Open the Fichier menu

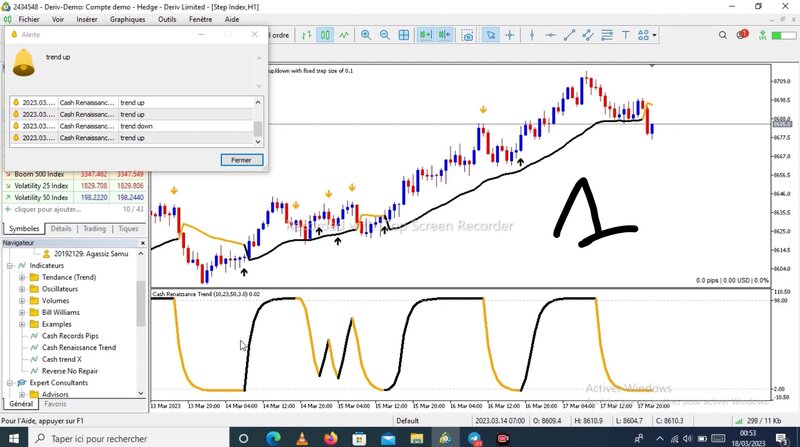[x=29, y=19]
